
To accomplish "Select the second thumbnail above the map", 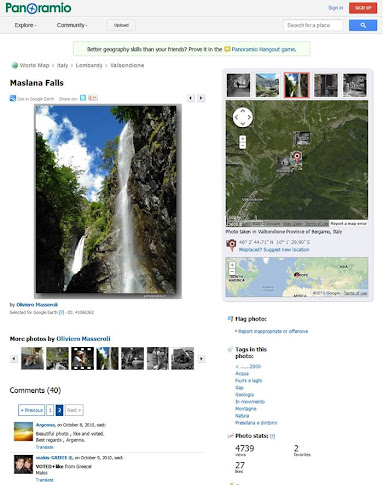I will pos(267,85).
